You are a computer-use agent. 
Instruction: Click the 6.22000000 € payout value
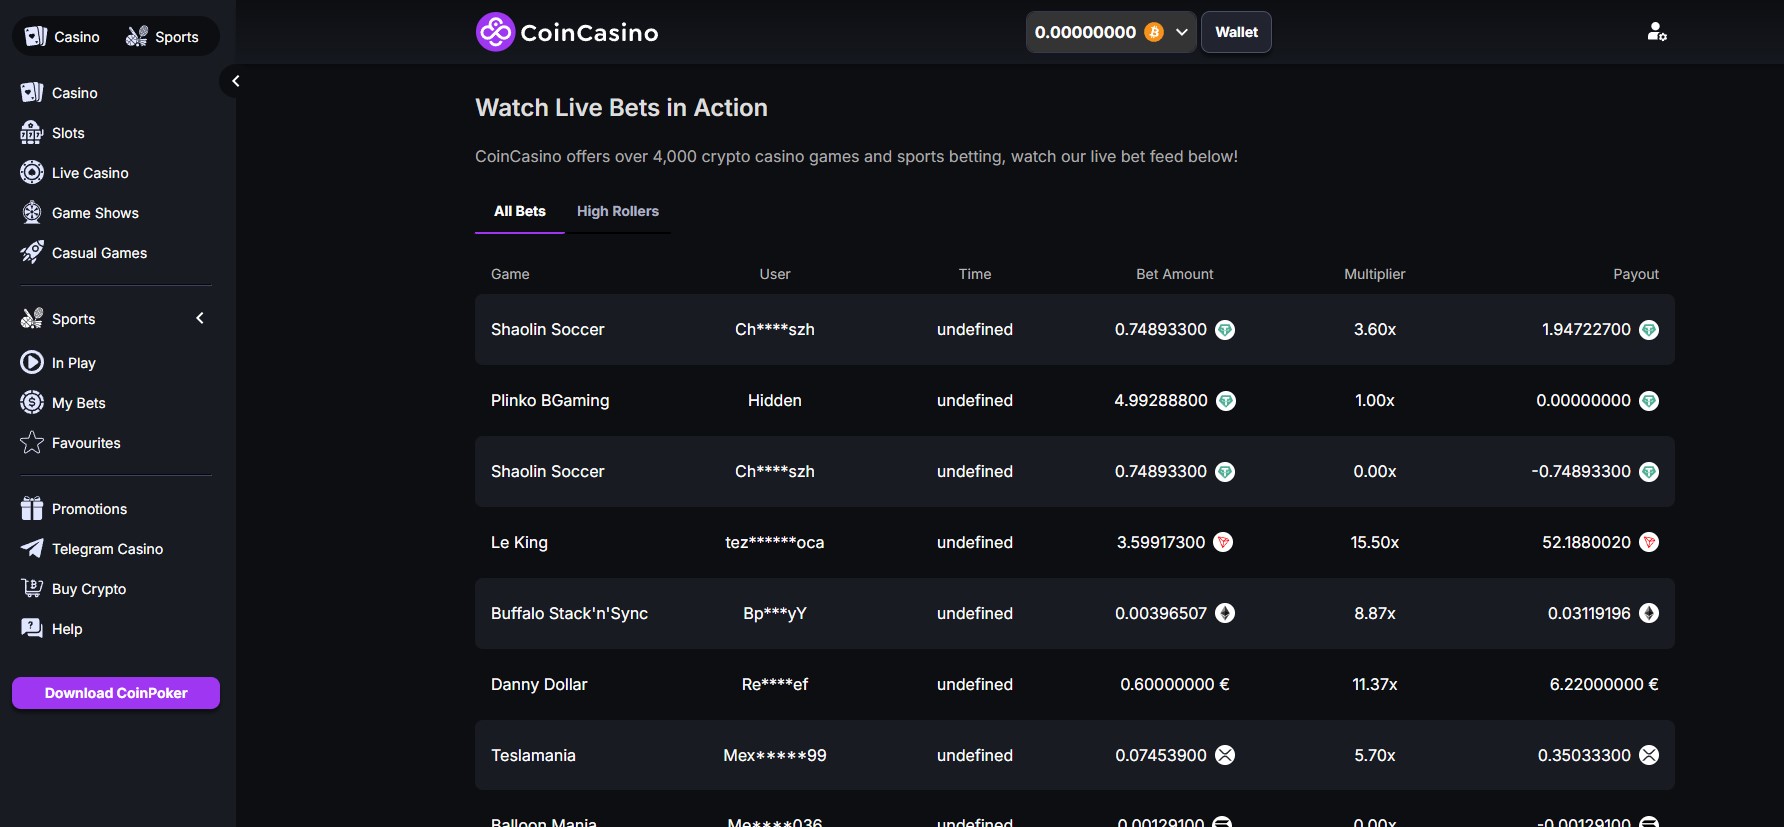coord(1604,684)
